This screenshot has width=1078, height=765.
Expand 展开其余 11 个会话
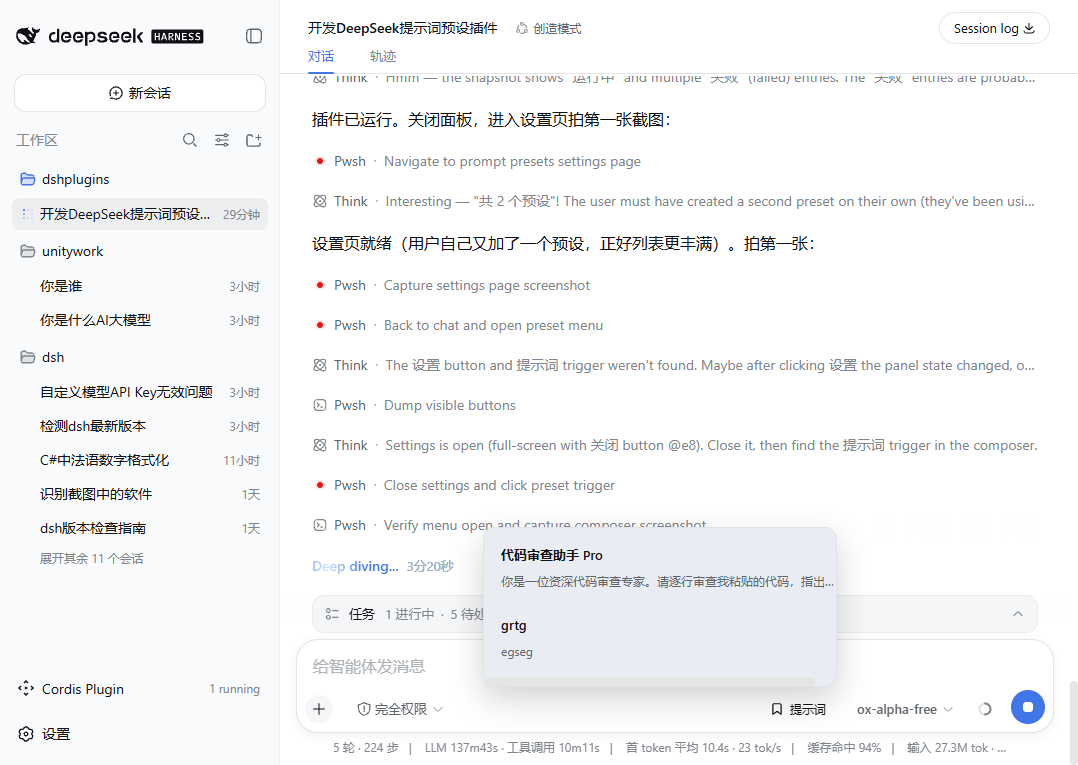91,558
